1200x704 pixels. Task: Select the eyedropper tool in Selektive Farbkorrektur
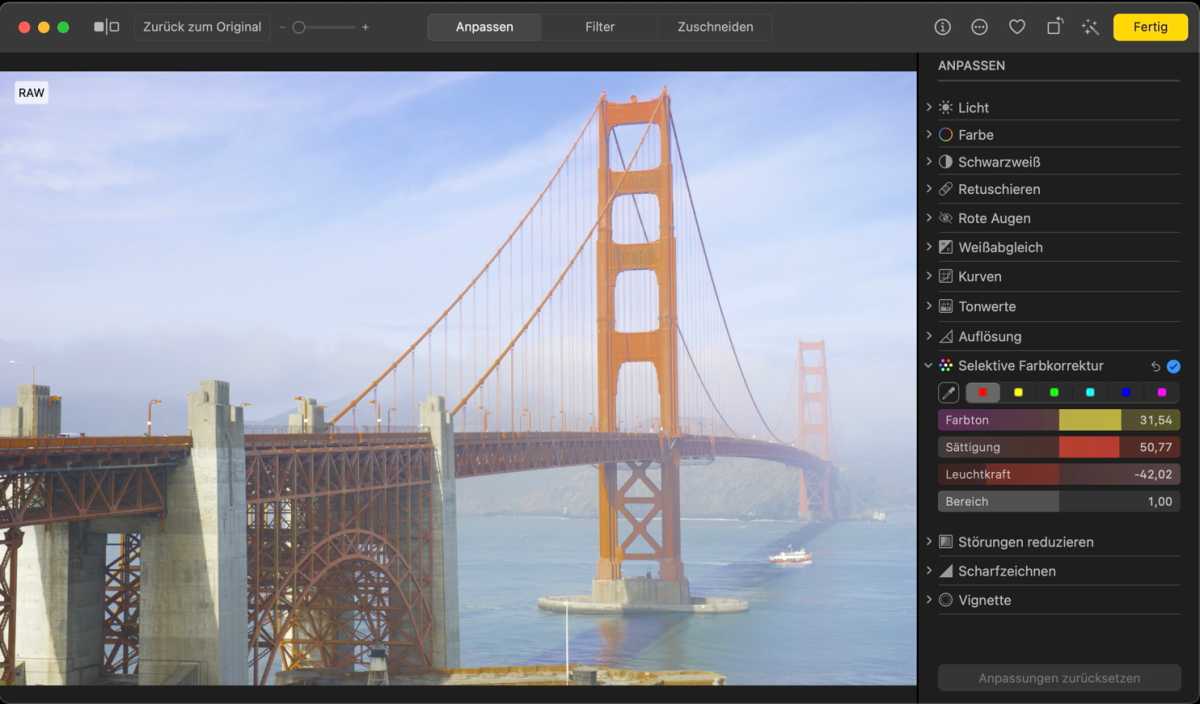pyautogui.click(x=948, y=393)
